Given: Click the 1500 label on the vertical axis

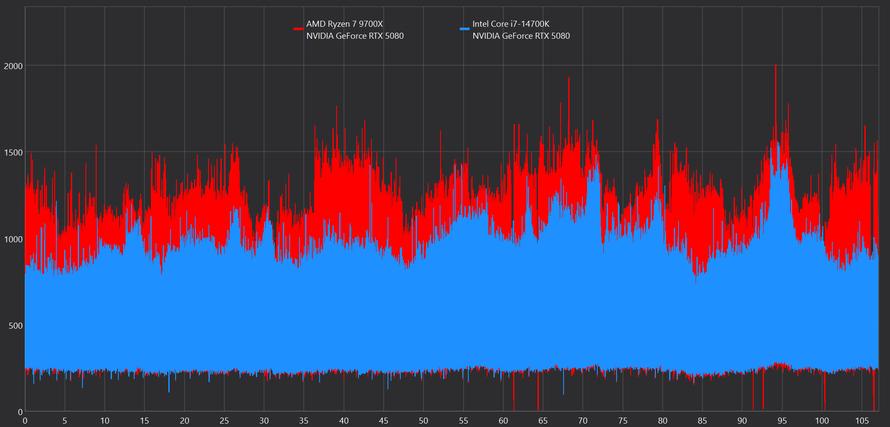Looking at the screenshot, I should (x=12, y=153).
